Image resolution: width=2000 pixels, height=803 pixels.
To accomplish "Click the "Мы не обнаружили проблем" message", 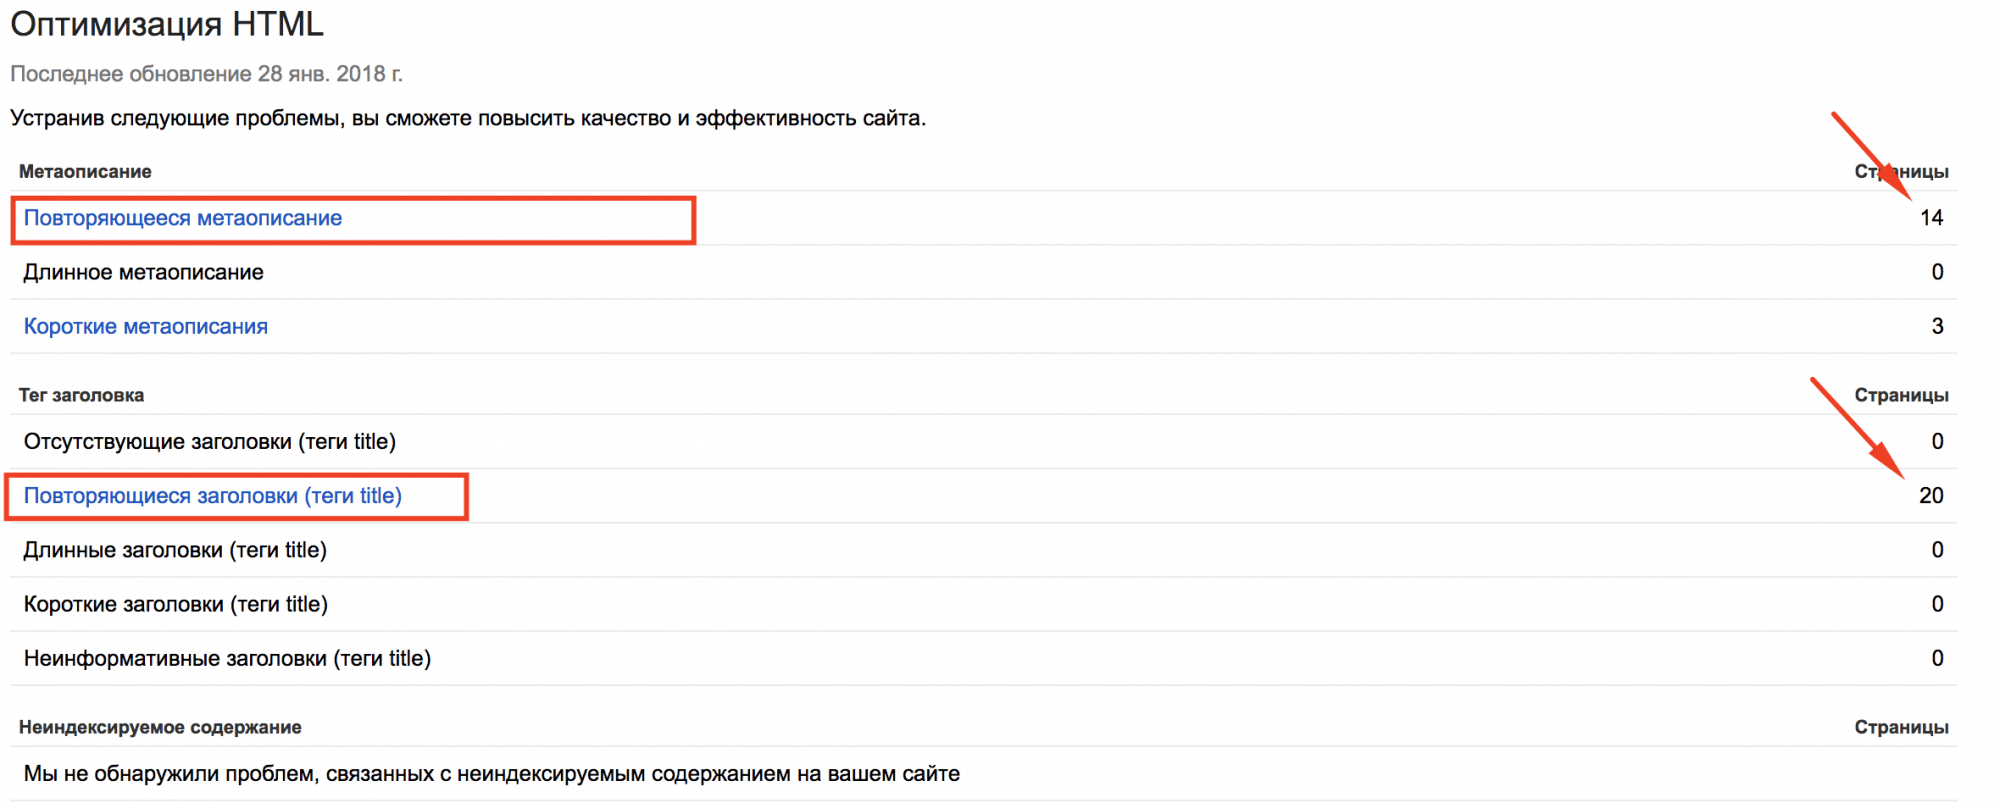I will click(x=491, y=774).
